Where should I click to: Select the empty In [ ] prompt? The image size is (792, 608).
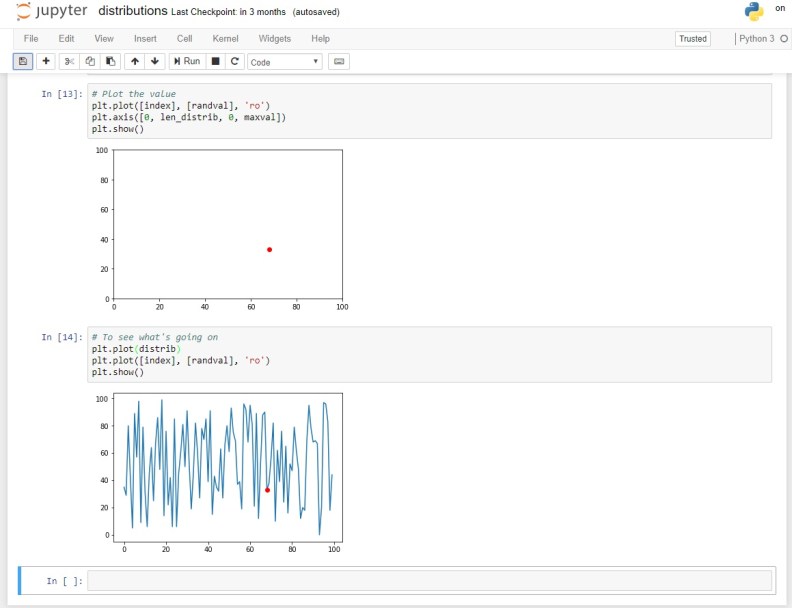(65, 581)
